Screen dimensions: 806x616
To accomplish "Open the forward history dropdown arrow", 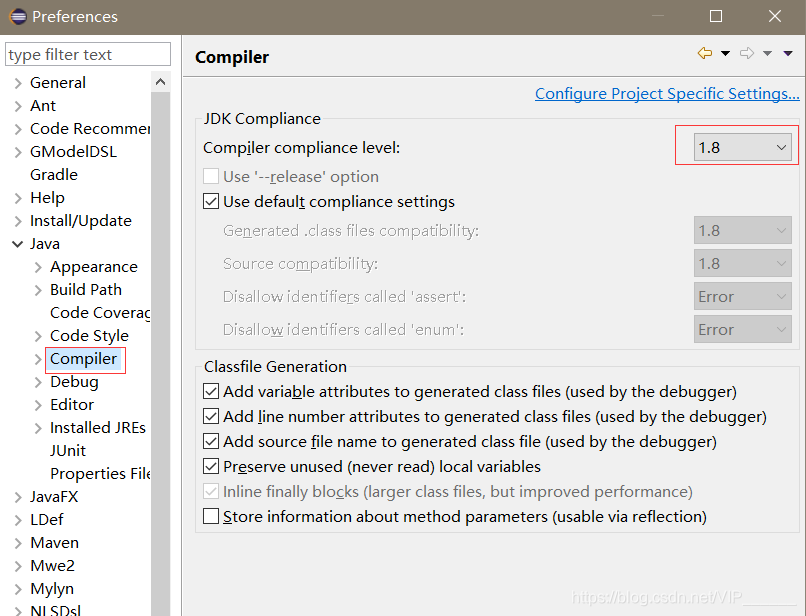I will tap(767, 53).
